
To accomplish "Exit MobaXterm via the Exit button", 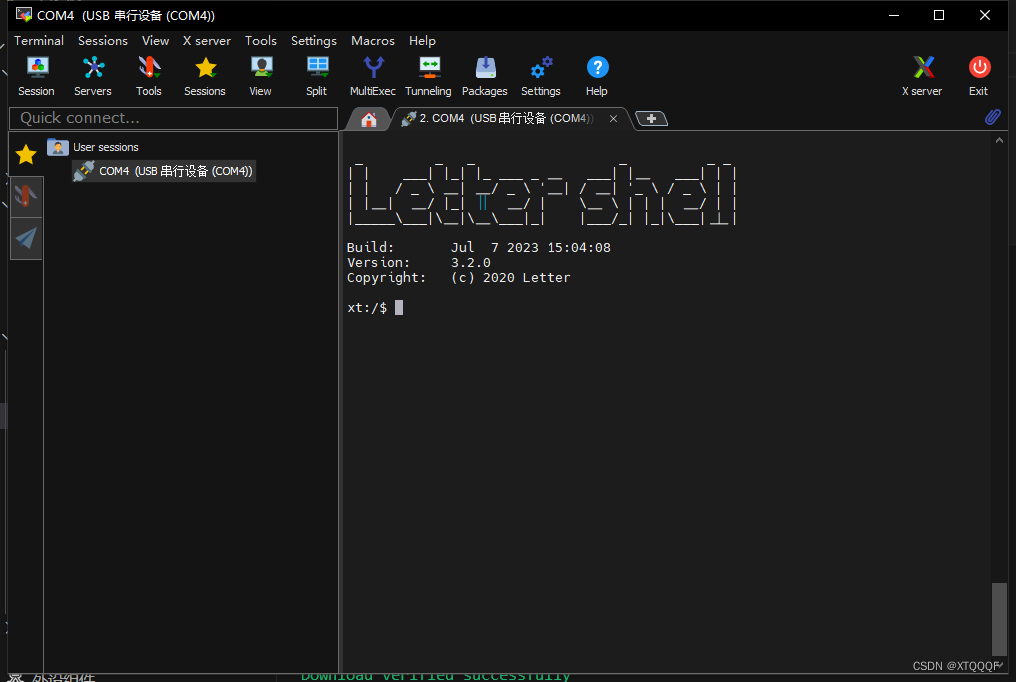I will (978, 70).
